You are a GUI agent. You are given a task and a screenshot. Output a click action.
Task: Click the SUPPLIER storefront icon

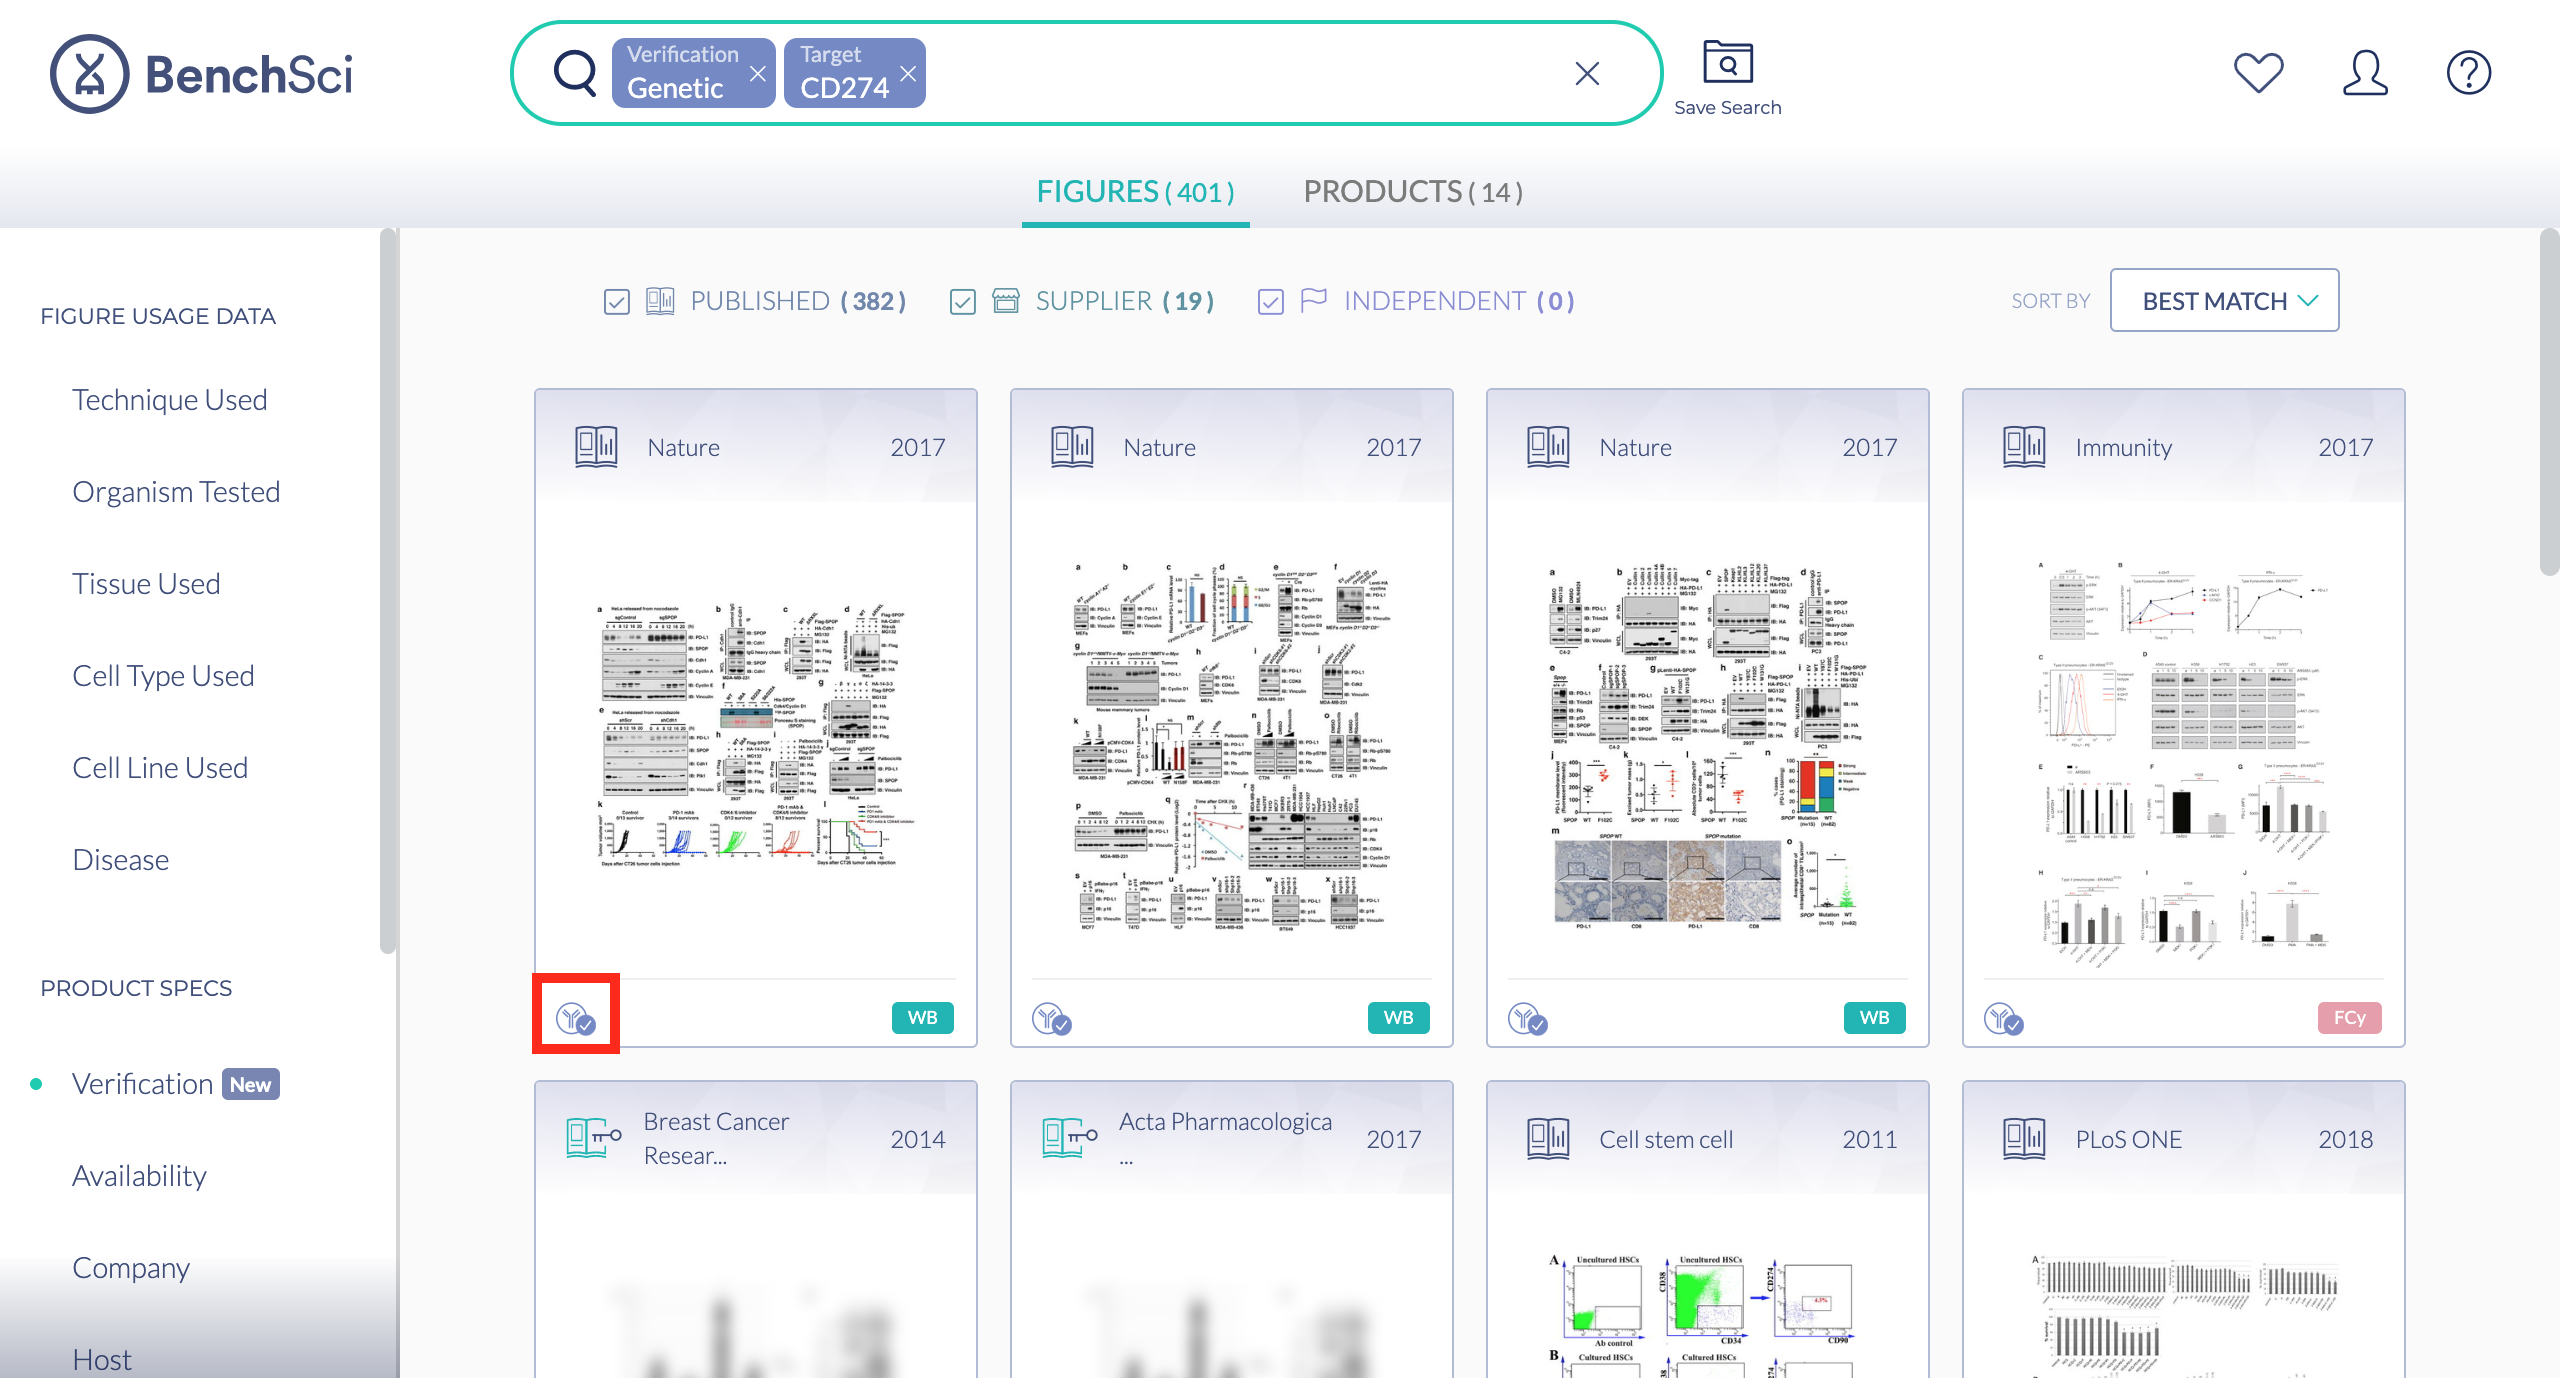tap(1006, 300)
